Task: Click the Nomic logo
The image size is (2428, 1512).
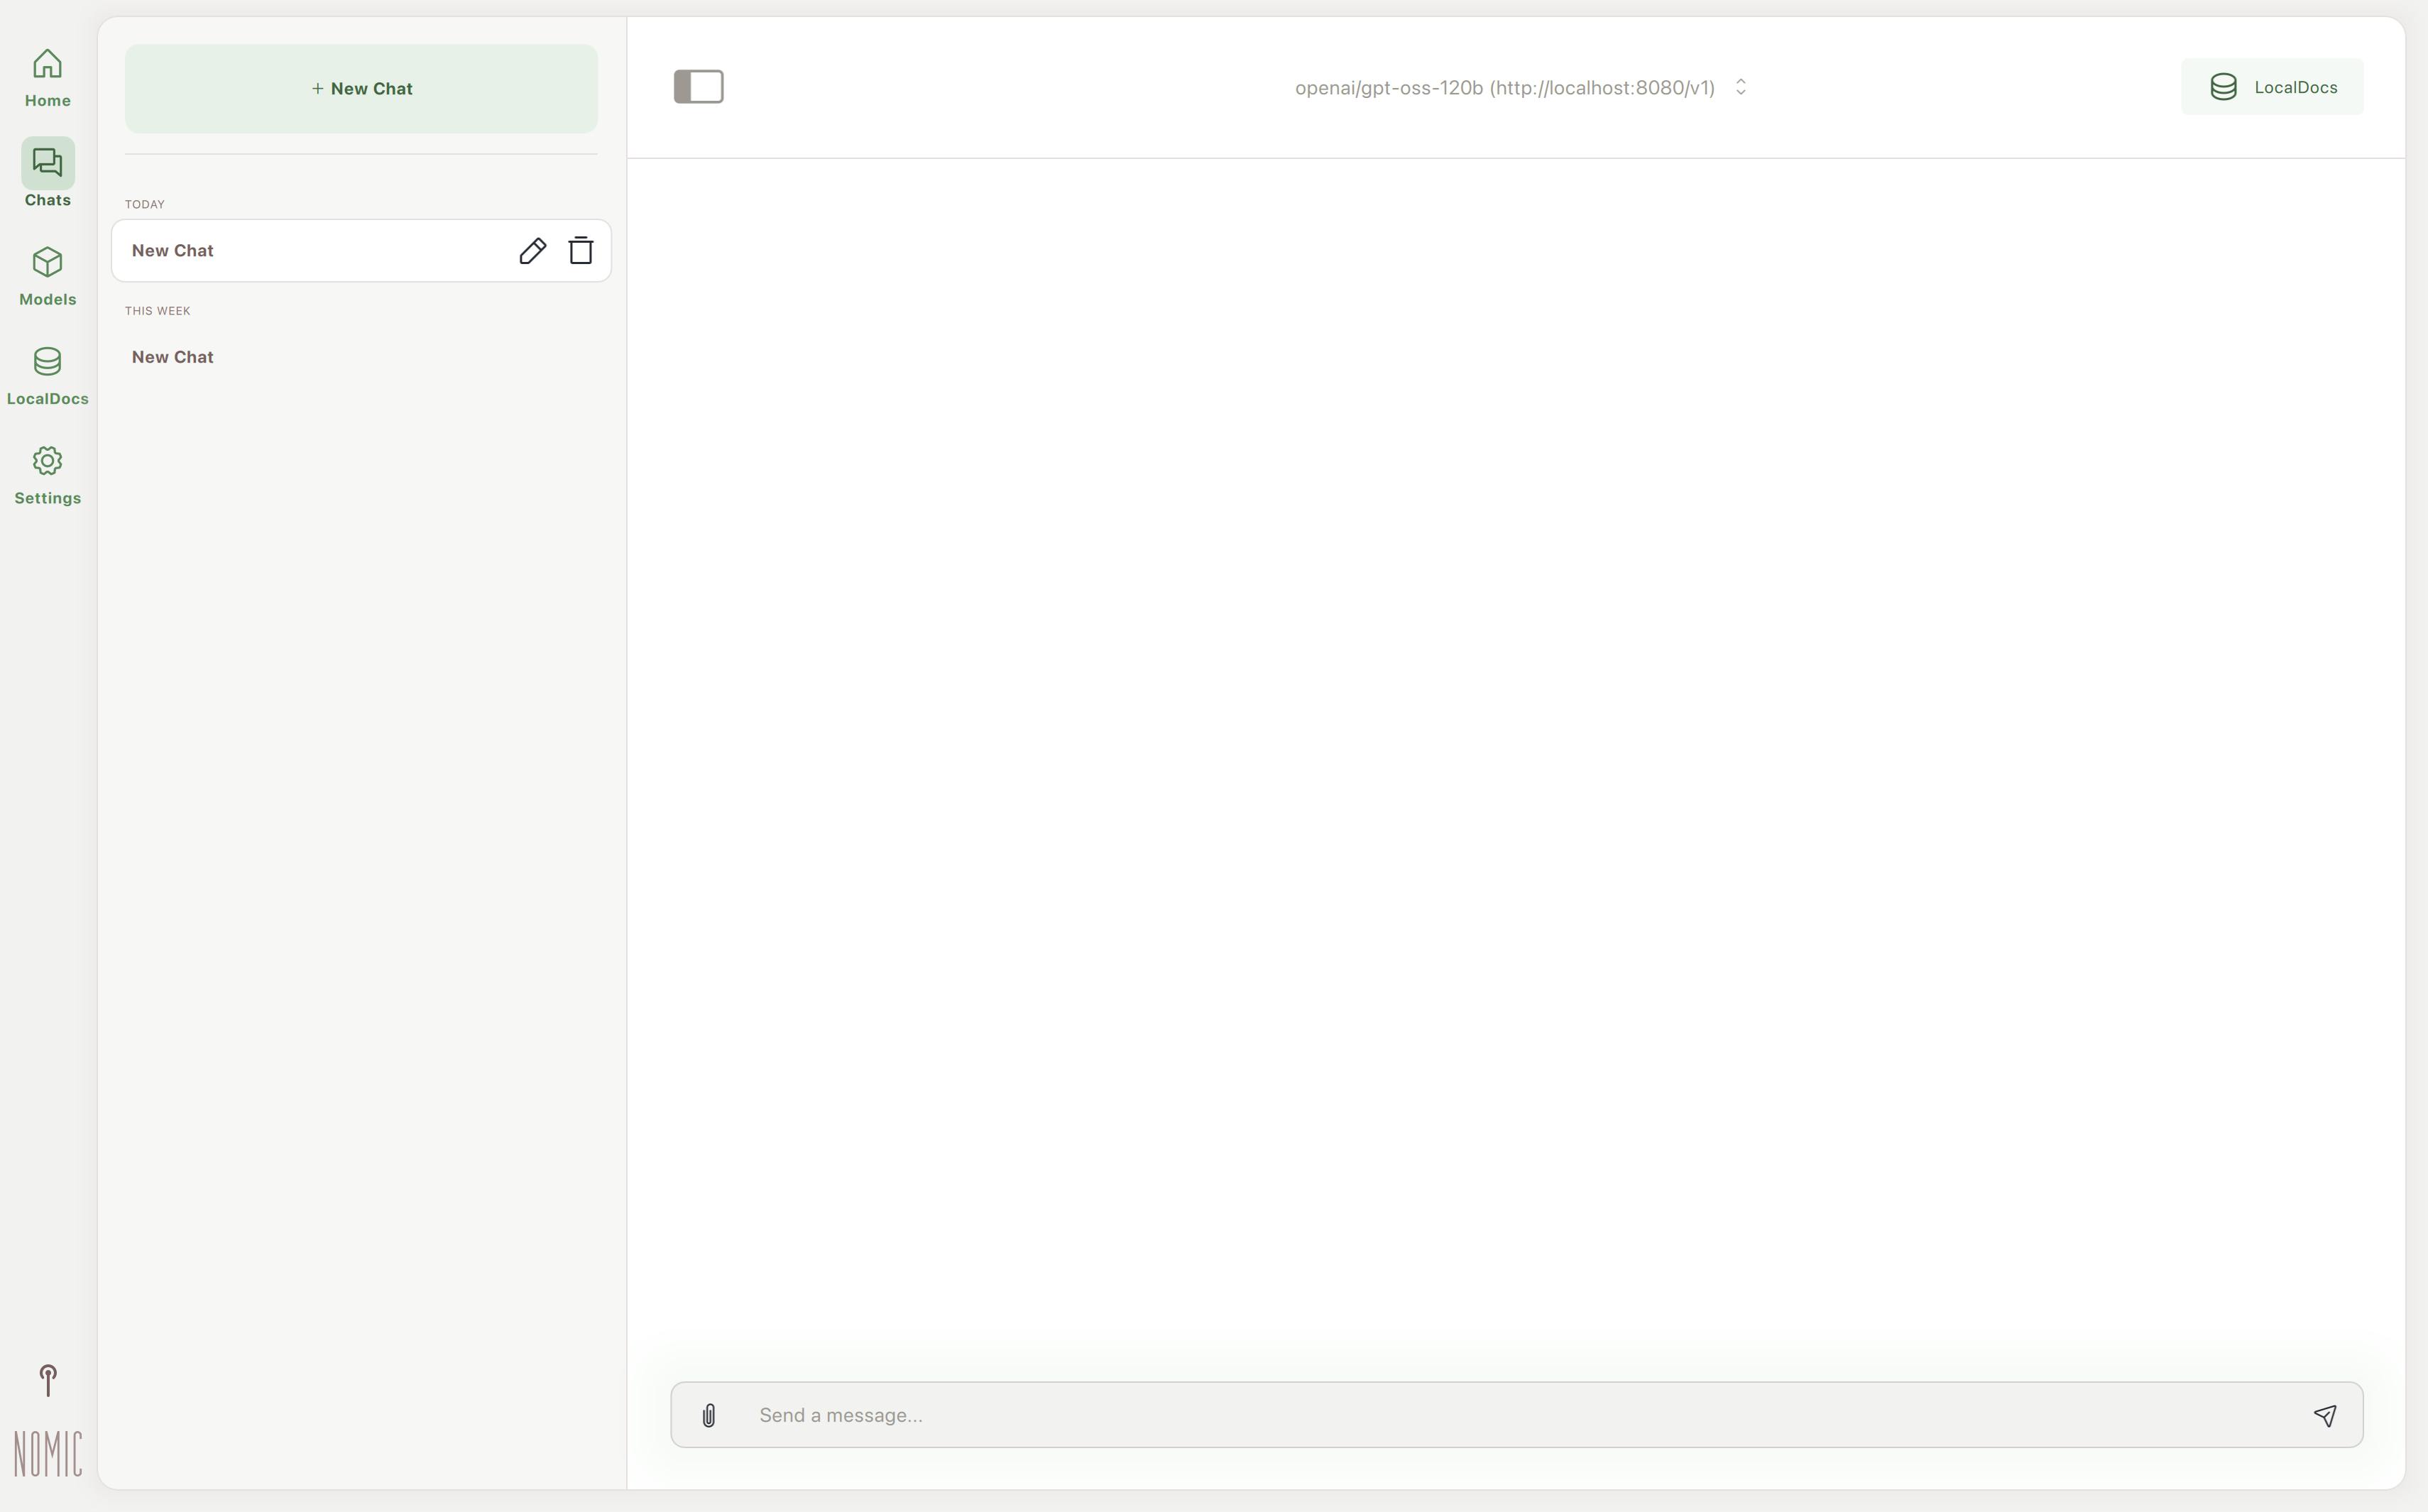Action: click(47, 1453)
